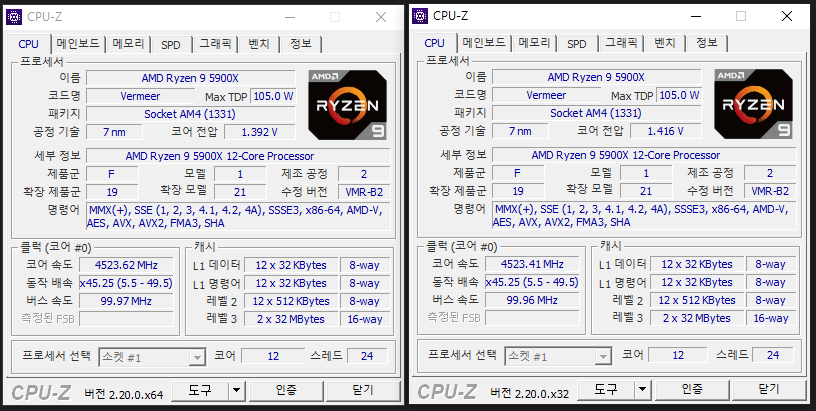Open the 정보 tab in the x32 window

(707, 43)
